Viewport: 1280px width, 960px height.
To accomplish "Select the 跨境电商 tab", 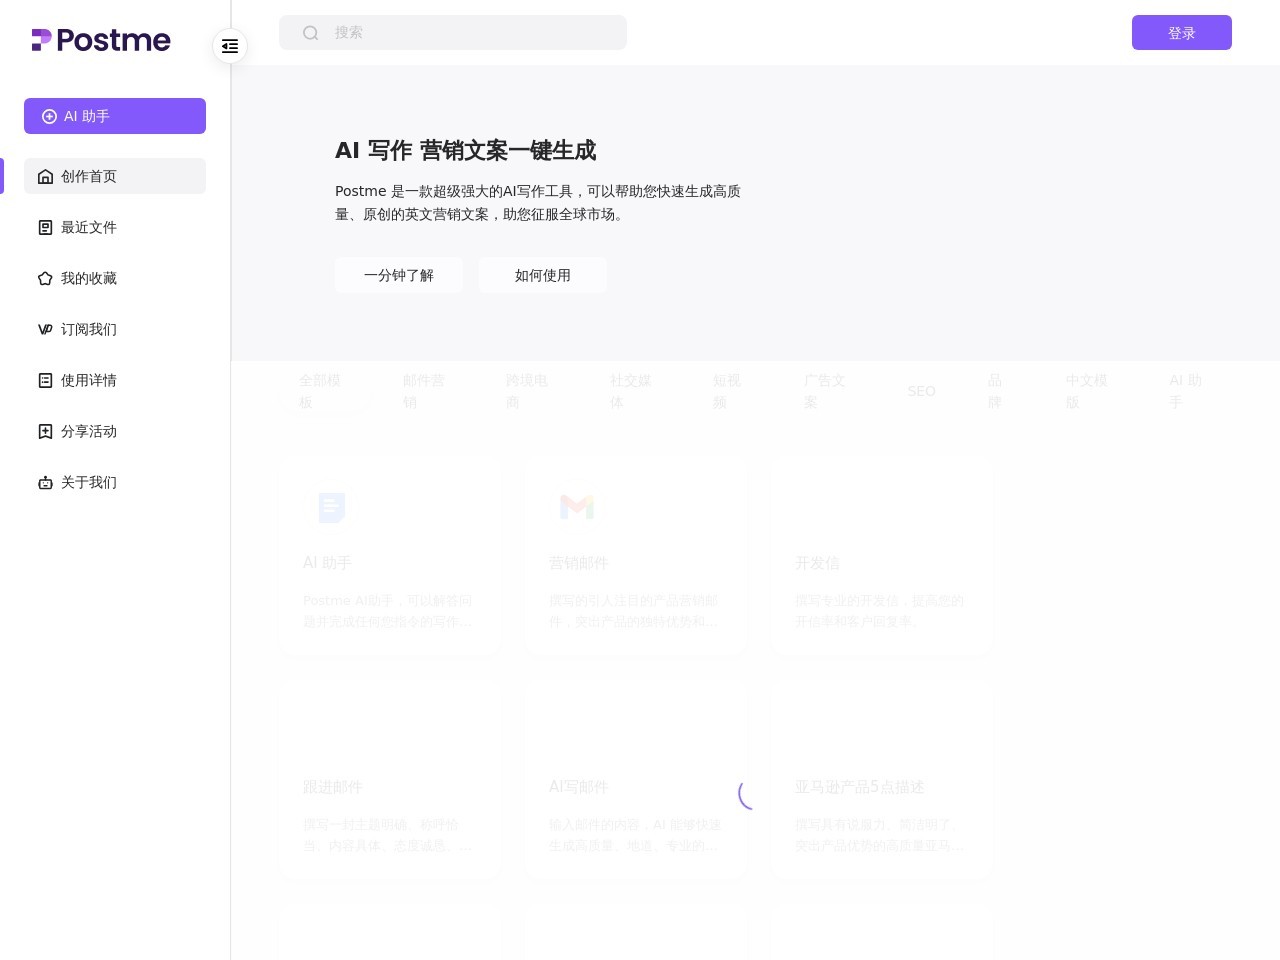I will click(x=527, y=391).
